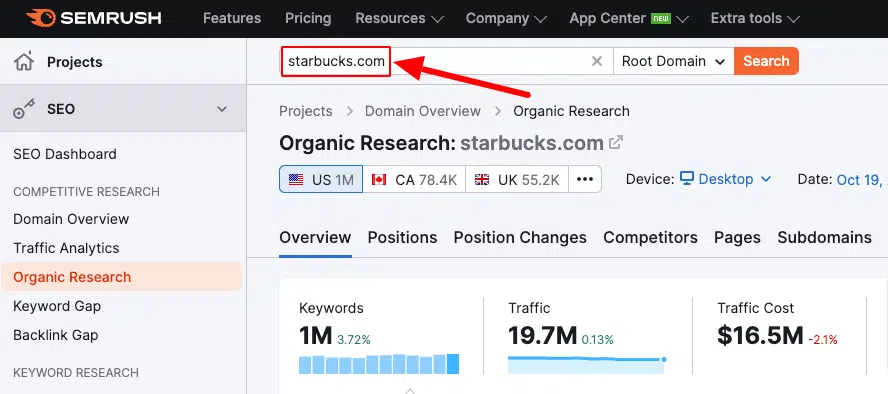Collapse the SEO sidebar section
The height and width of the screenshot is (394, 888).
222,109
